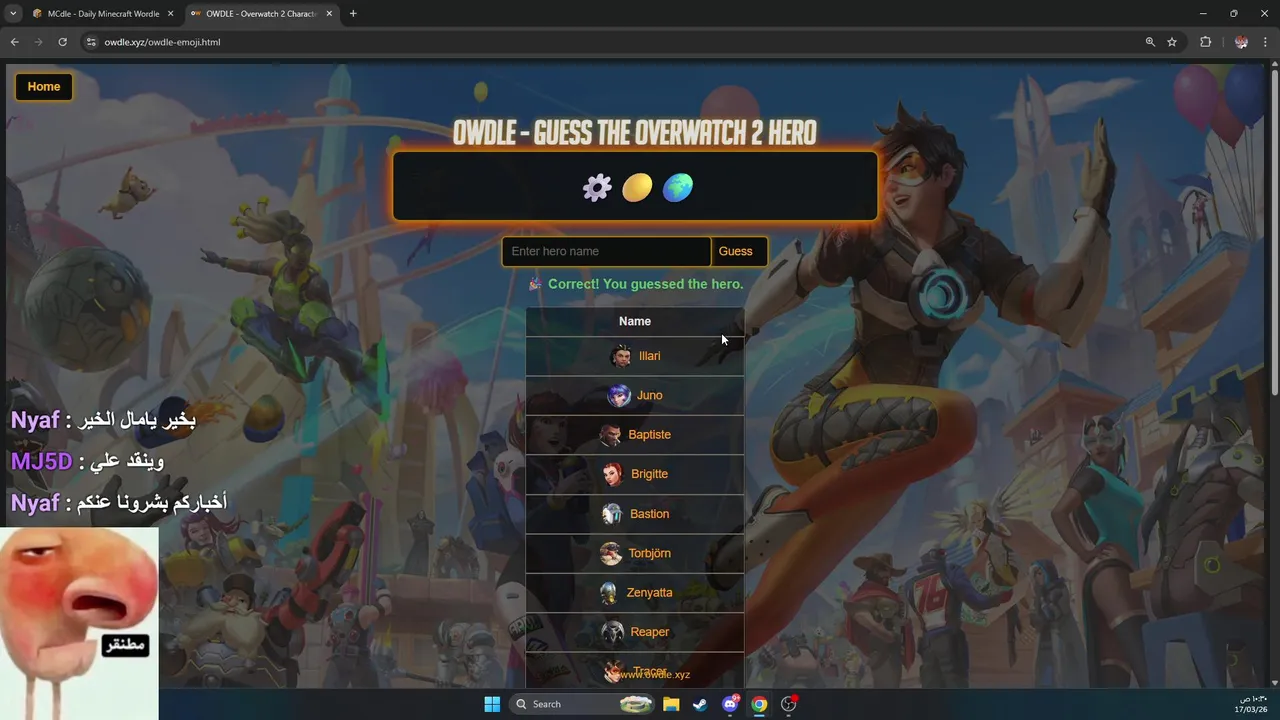Open the Chrome profile avatar
1280x720 pixels.
tap(1241, 42)
